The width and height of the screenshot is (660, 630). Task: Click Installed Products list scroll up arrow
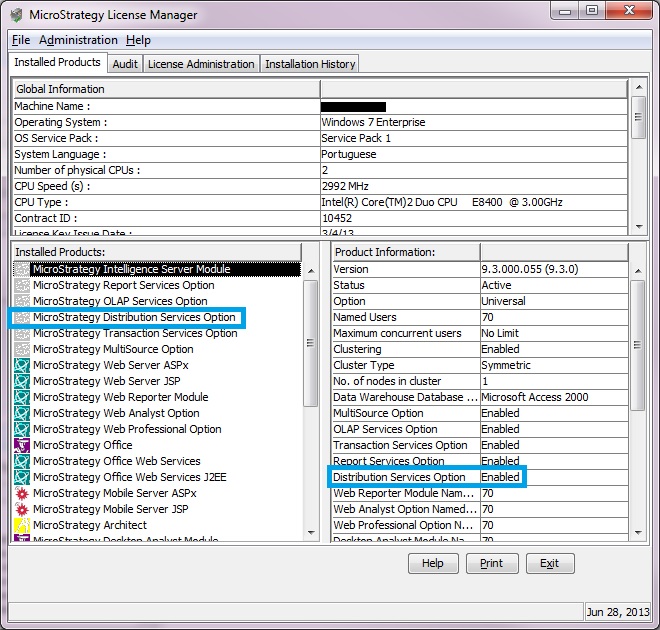[x=311, y=271]
